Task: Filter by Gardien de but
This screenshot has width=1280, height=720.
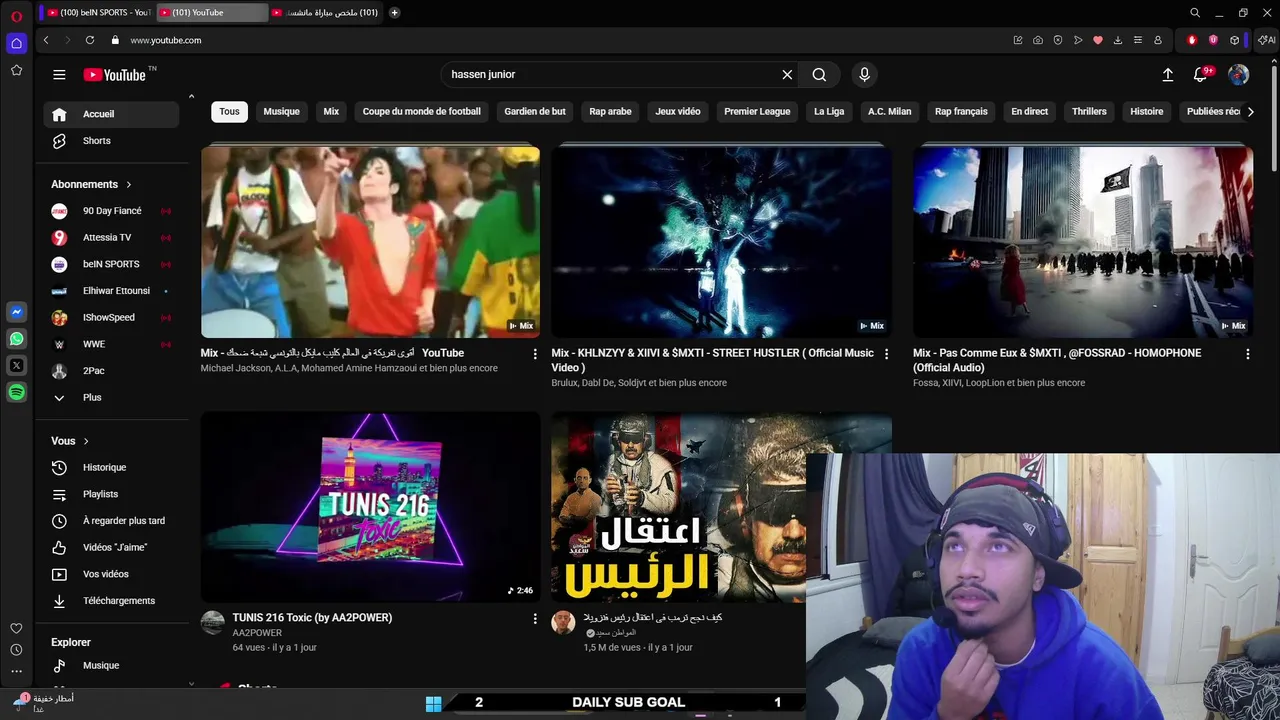Action: 535,112
